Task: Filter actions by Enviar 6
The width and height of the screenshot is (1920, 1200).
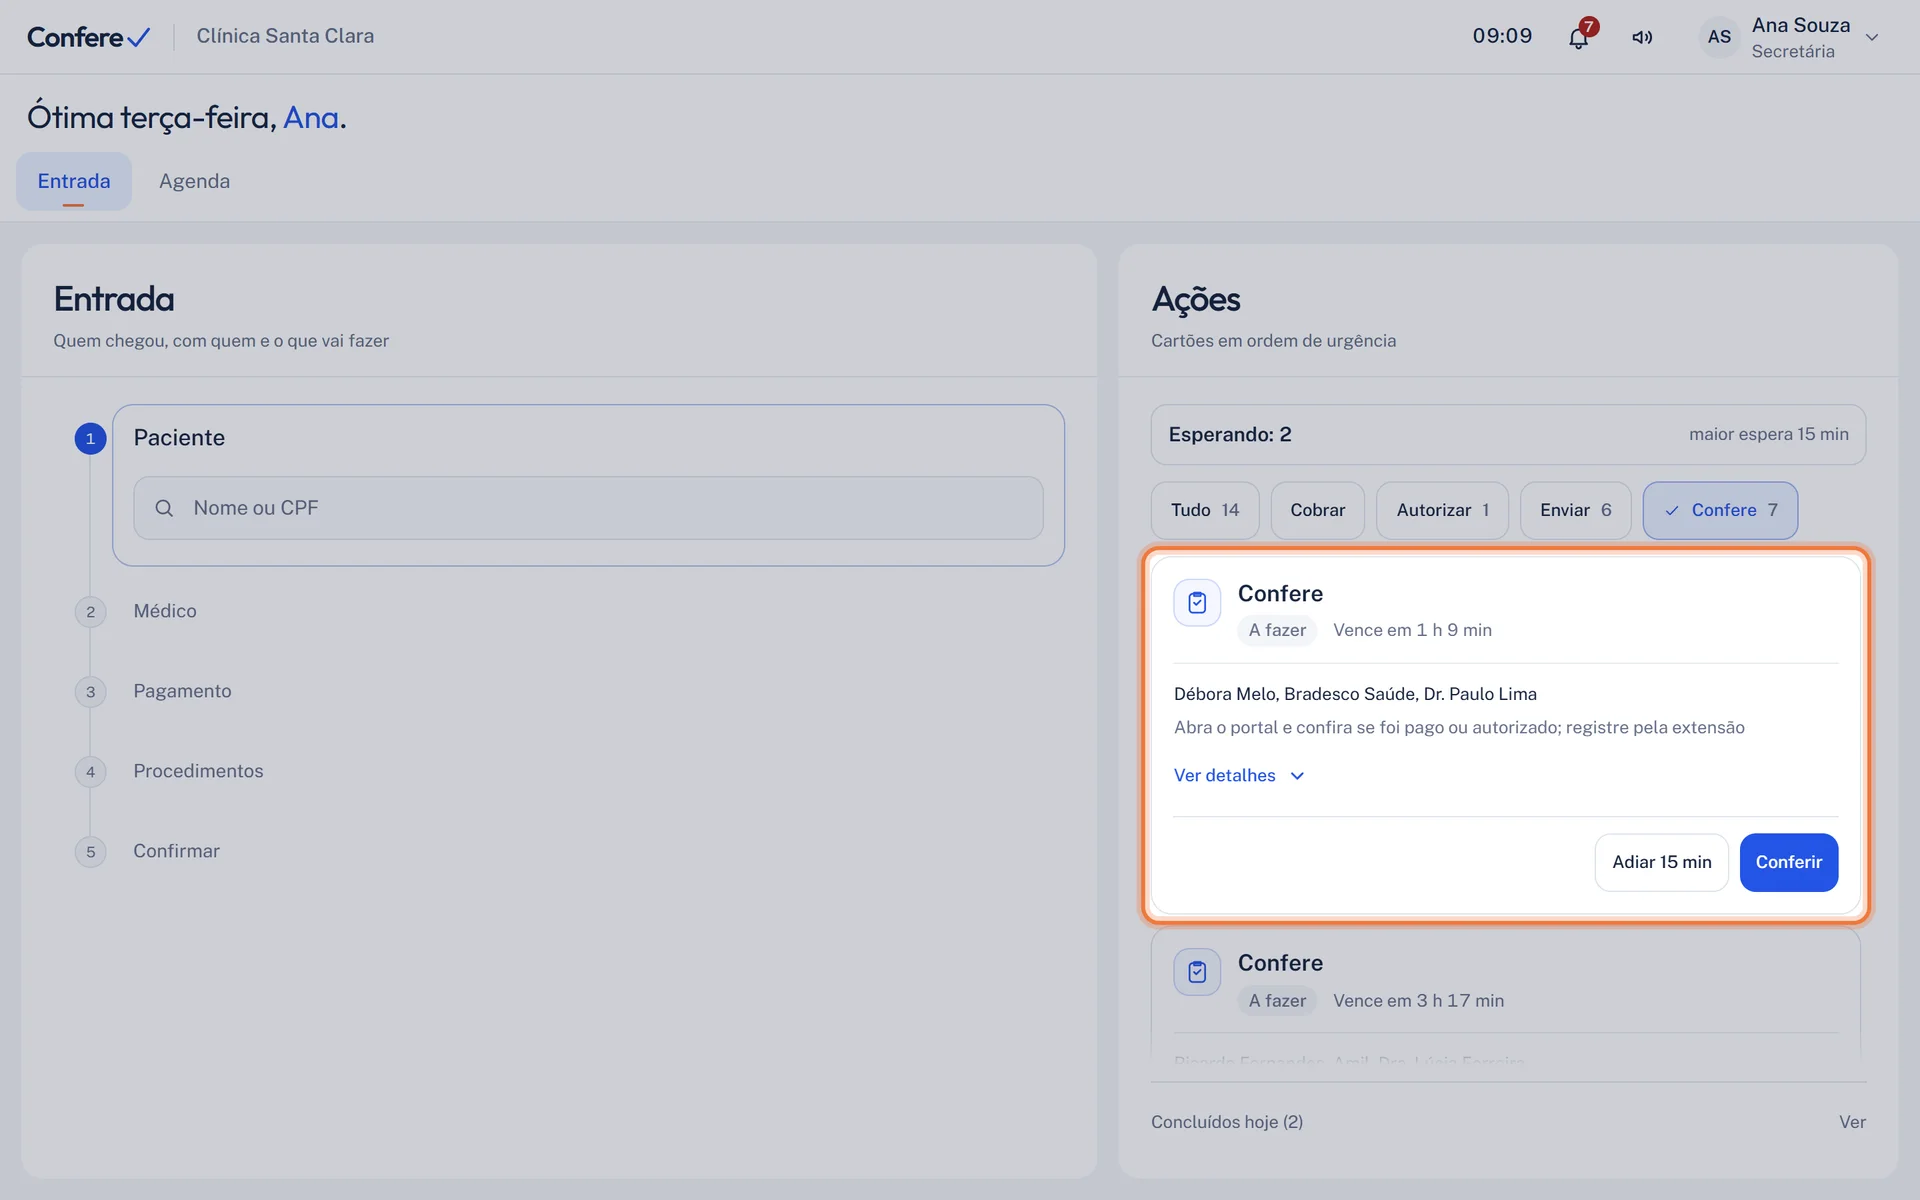Action: tap(1575, 510)
